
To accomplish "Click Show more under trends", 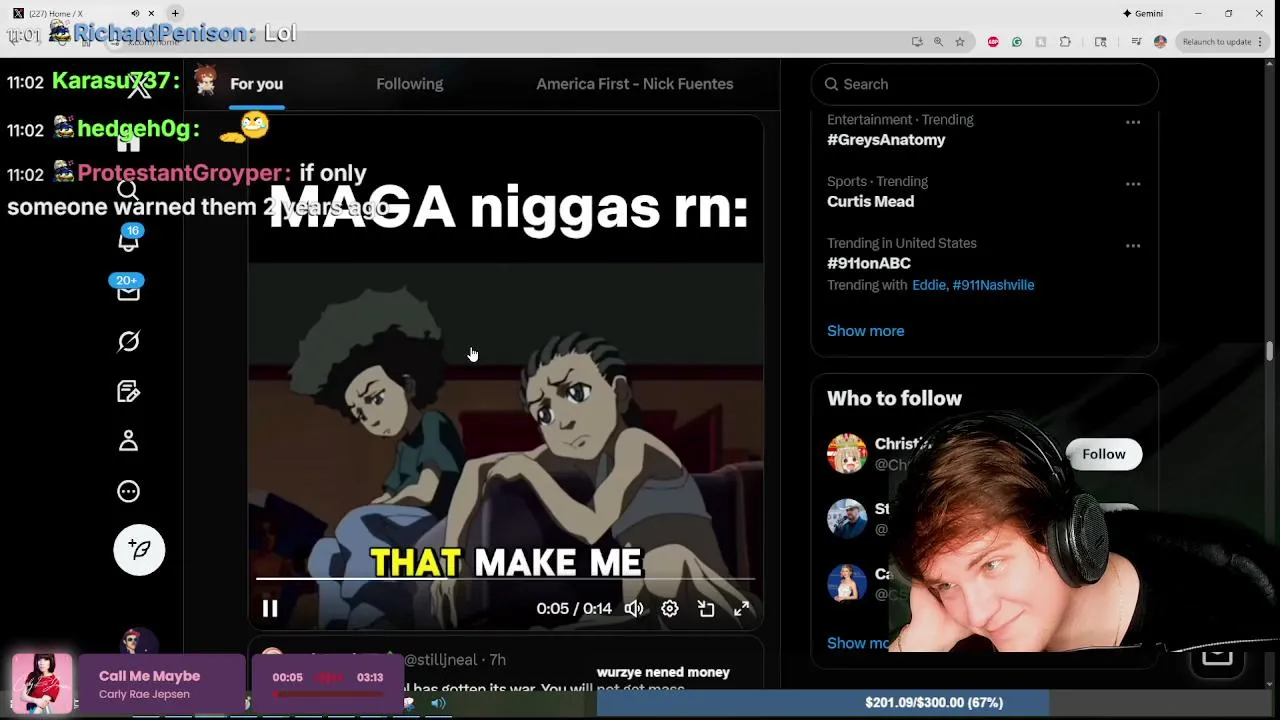I will 865,331.
